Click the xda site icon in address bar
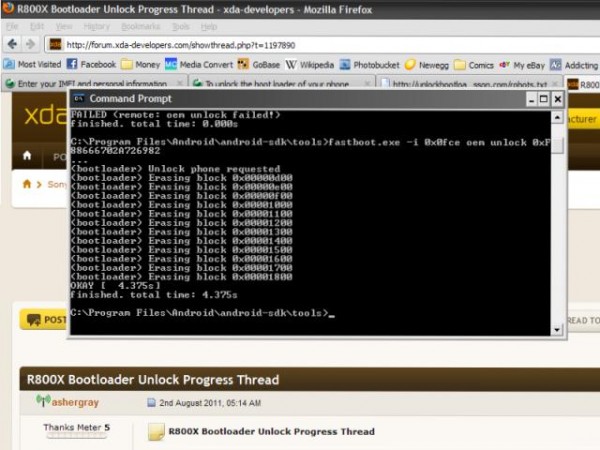The width and height of the screenshot is (600, 450). (55, 45)
